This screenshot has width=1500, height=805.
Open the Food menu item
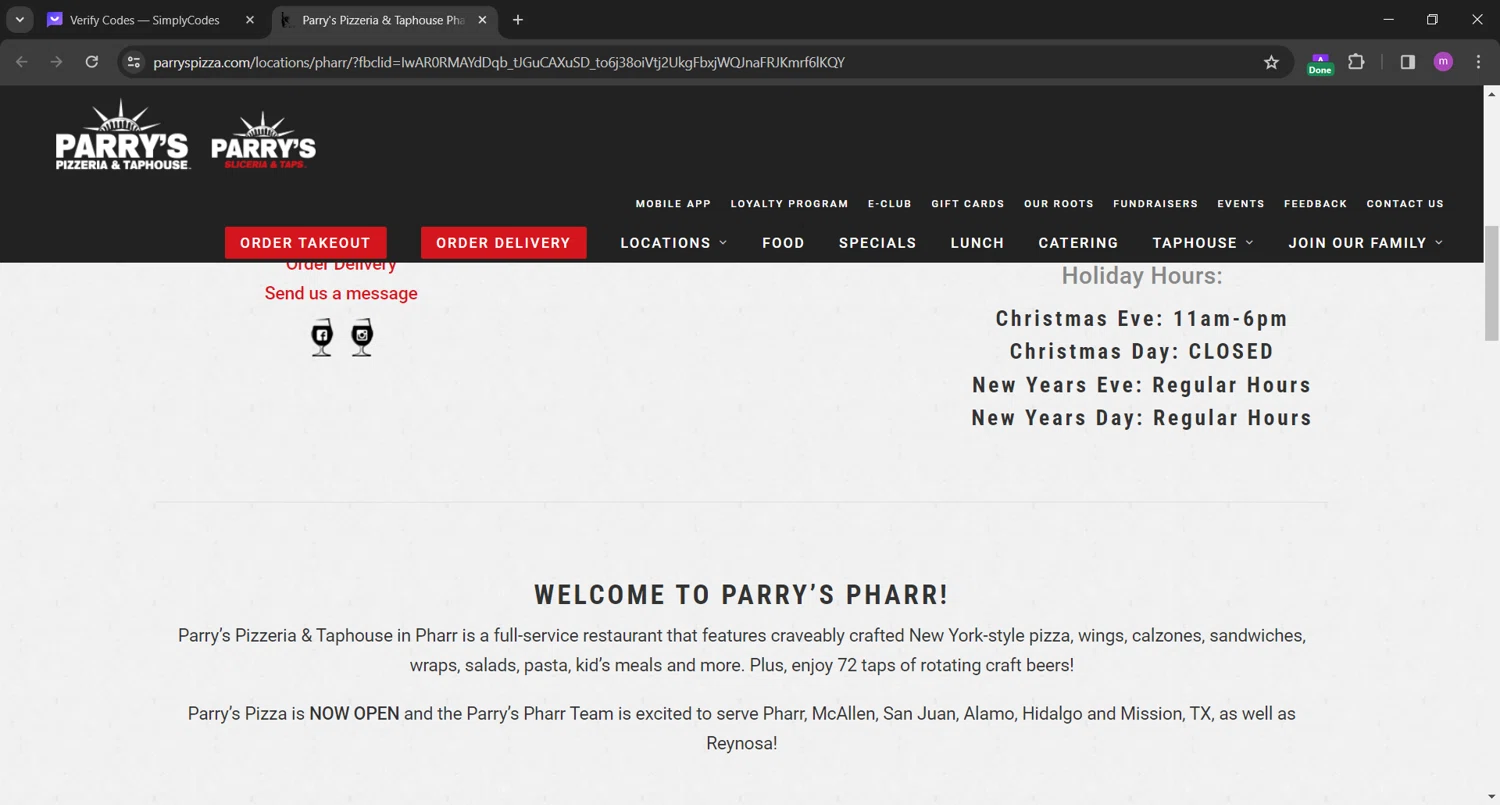click(x=783, y=243)
